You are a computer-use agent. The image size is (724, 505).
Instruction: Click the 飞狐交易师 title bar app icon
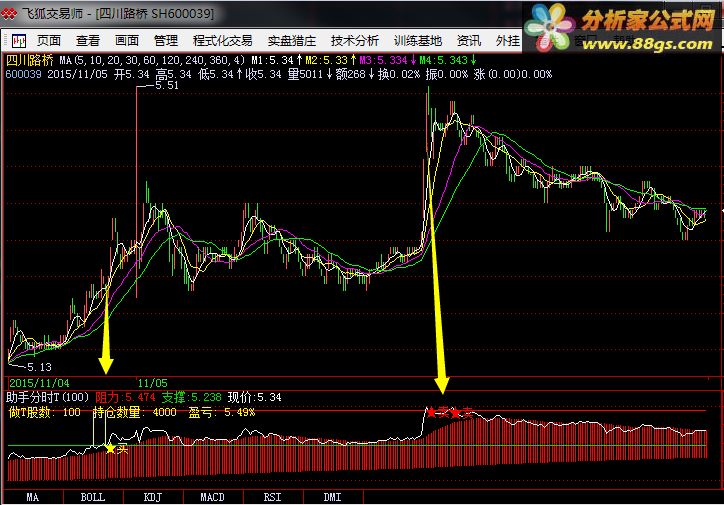[x=9, y=14]
